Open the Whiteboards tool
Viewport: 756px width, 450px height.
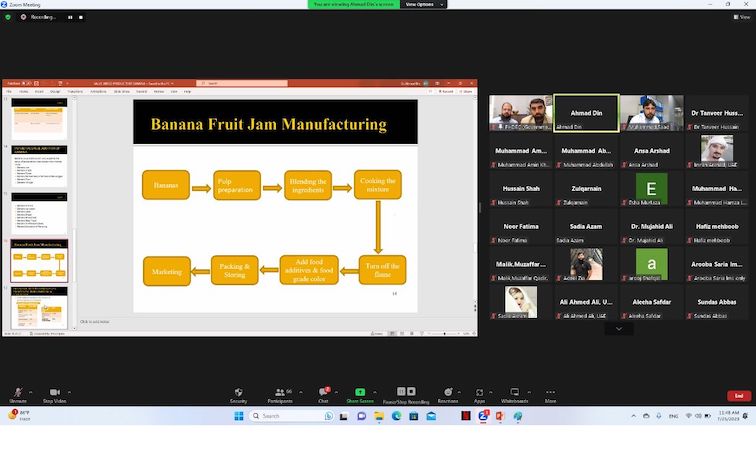point(514,394)
